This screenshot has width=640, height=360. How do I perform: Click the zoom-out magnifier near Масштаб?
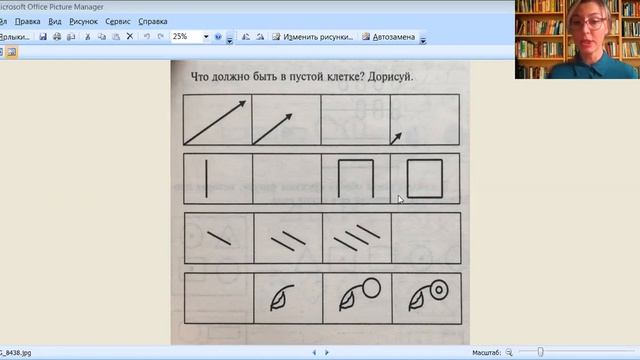(x=509, y=352)
